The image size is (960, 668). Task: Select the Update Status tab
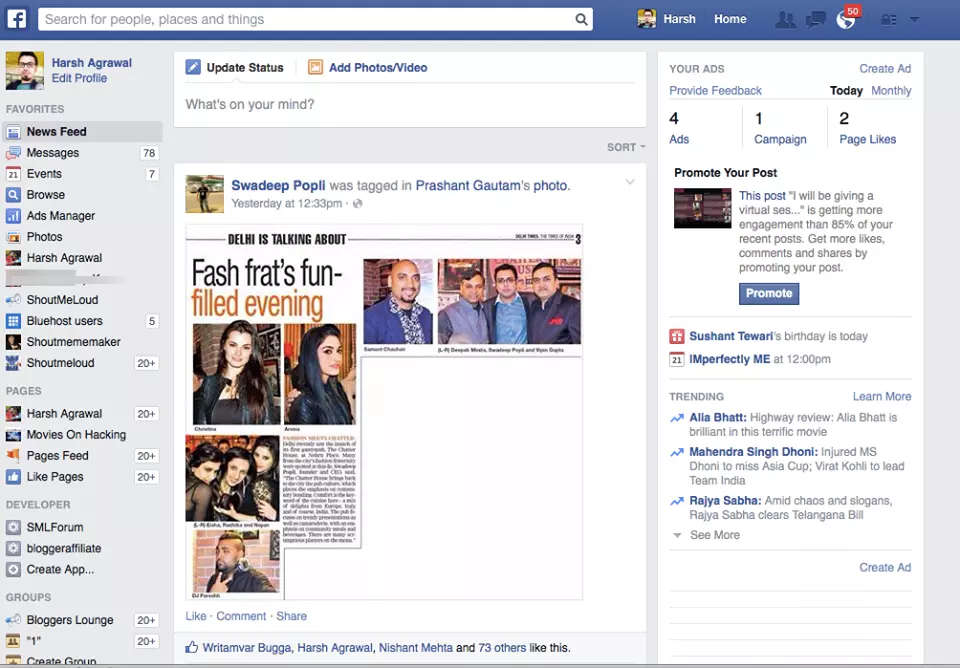tap(235, 67)
